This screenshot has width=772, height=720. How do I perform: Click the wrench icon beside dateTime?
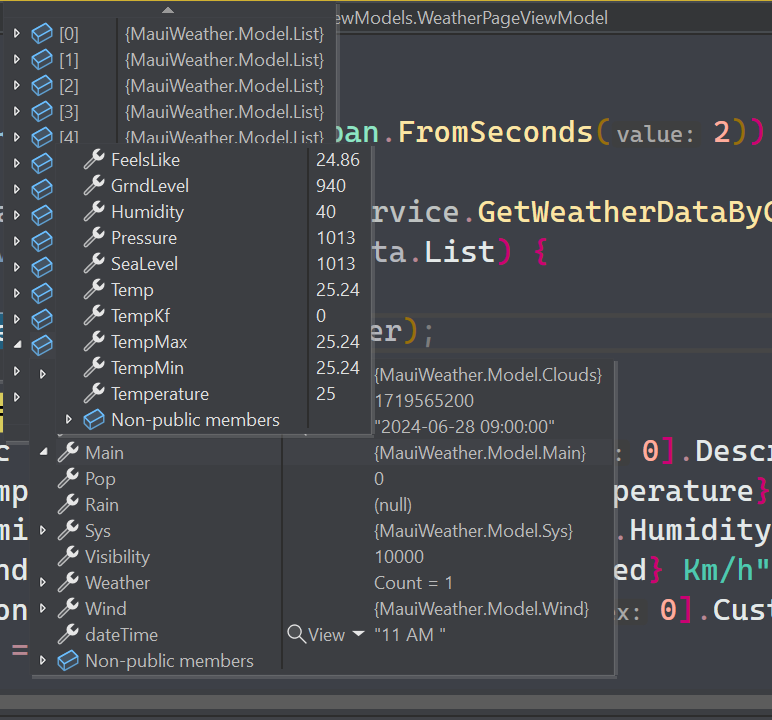[x=68, y=634]
